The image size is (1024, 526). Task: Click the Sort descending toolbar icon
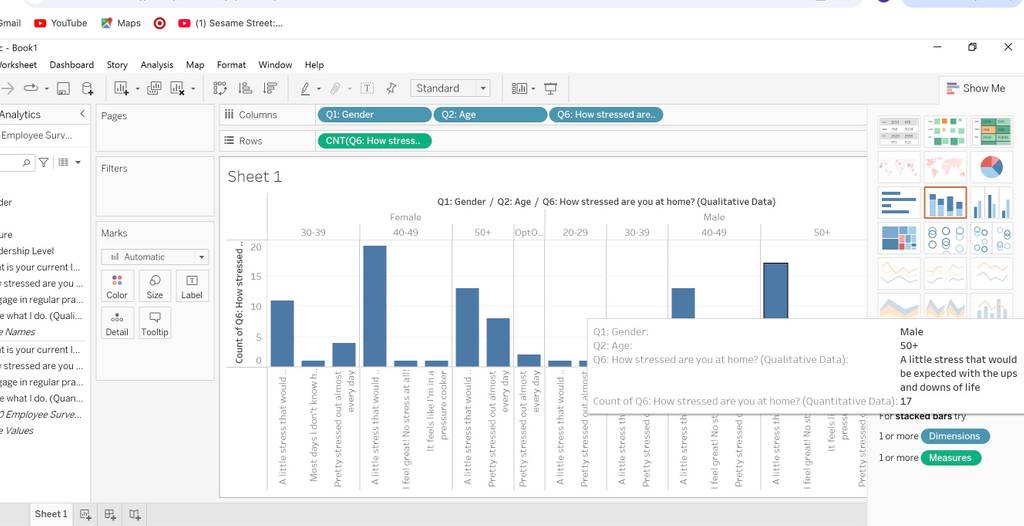pyautogui.click(x=270, y=88)
